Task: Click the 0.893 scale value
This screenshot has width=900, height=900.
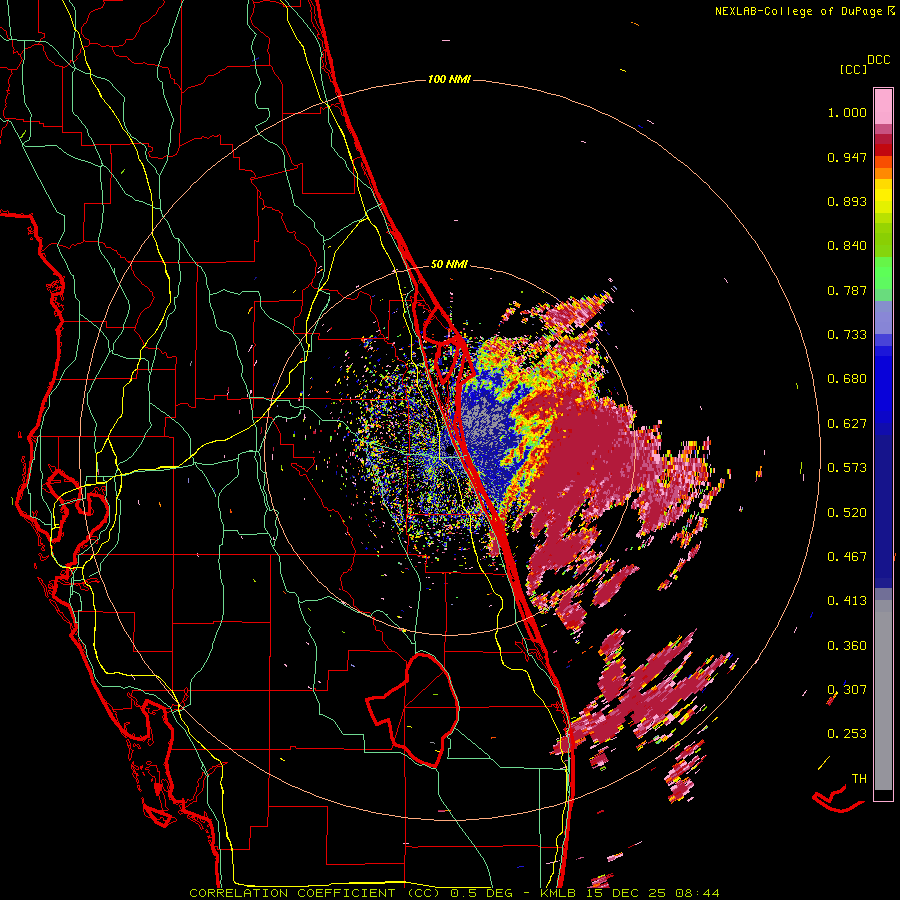Action: 847,201
